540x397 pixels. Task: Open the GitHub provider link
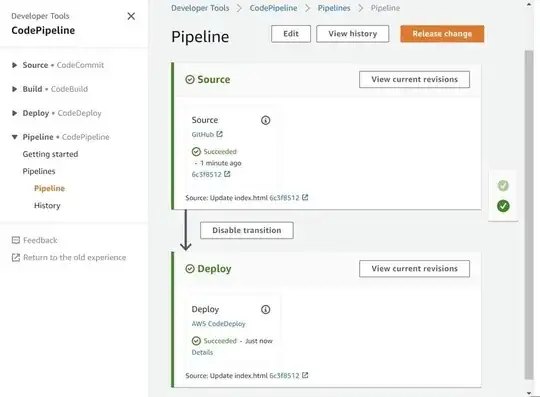[203, 134]
